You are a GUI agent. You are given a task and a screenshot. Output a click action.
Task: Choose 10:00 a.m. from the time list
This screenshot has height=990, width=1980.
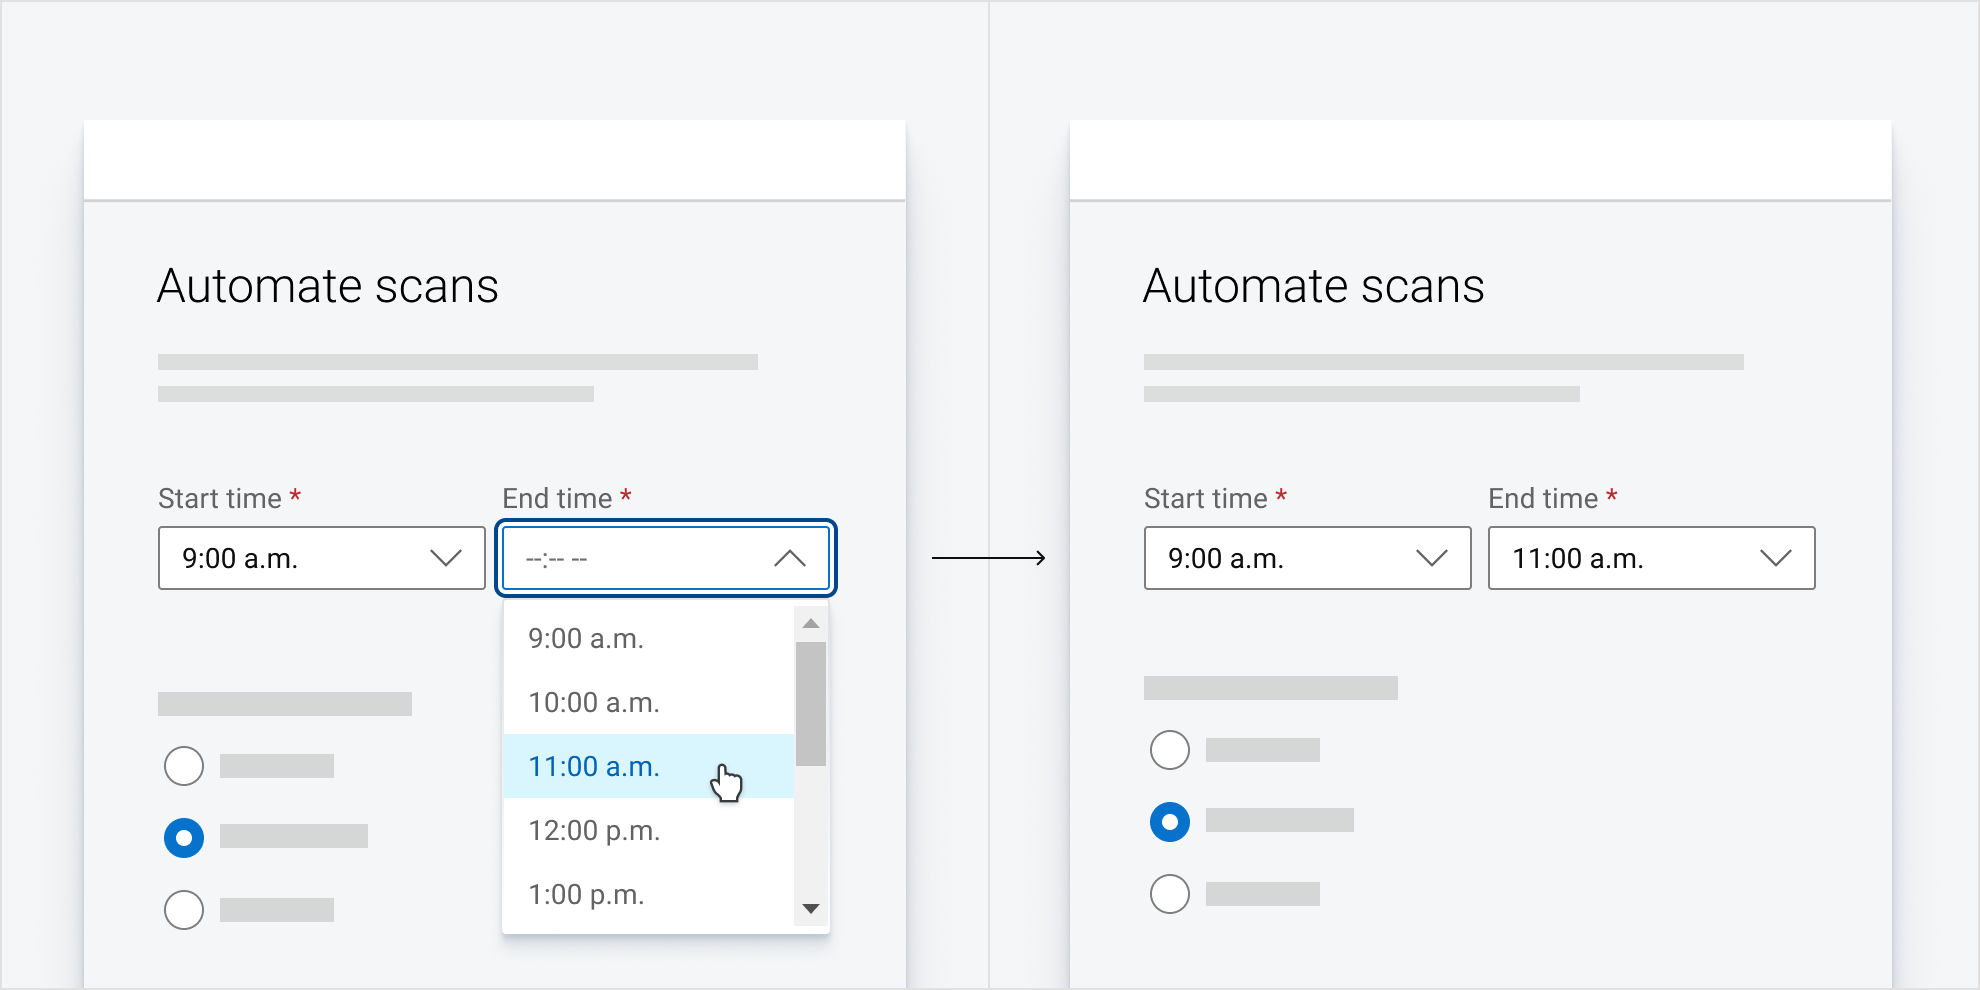point(594,703)
